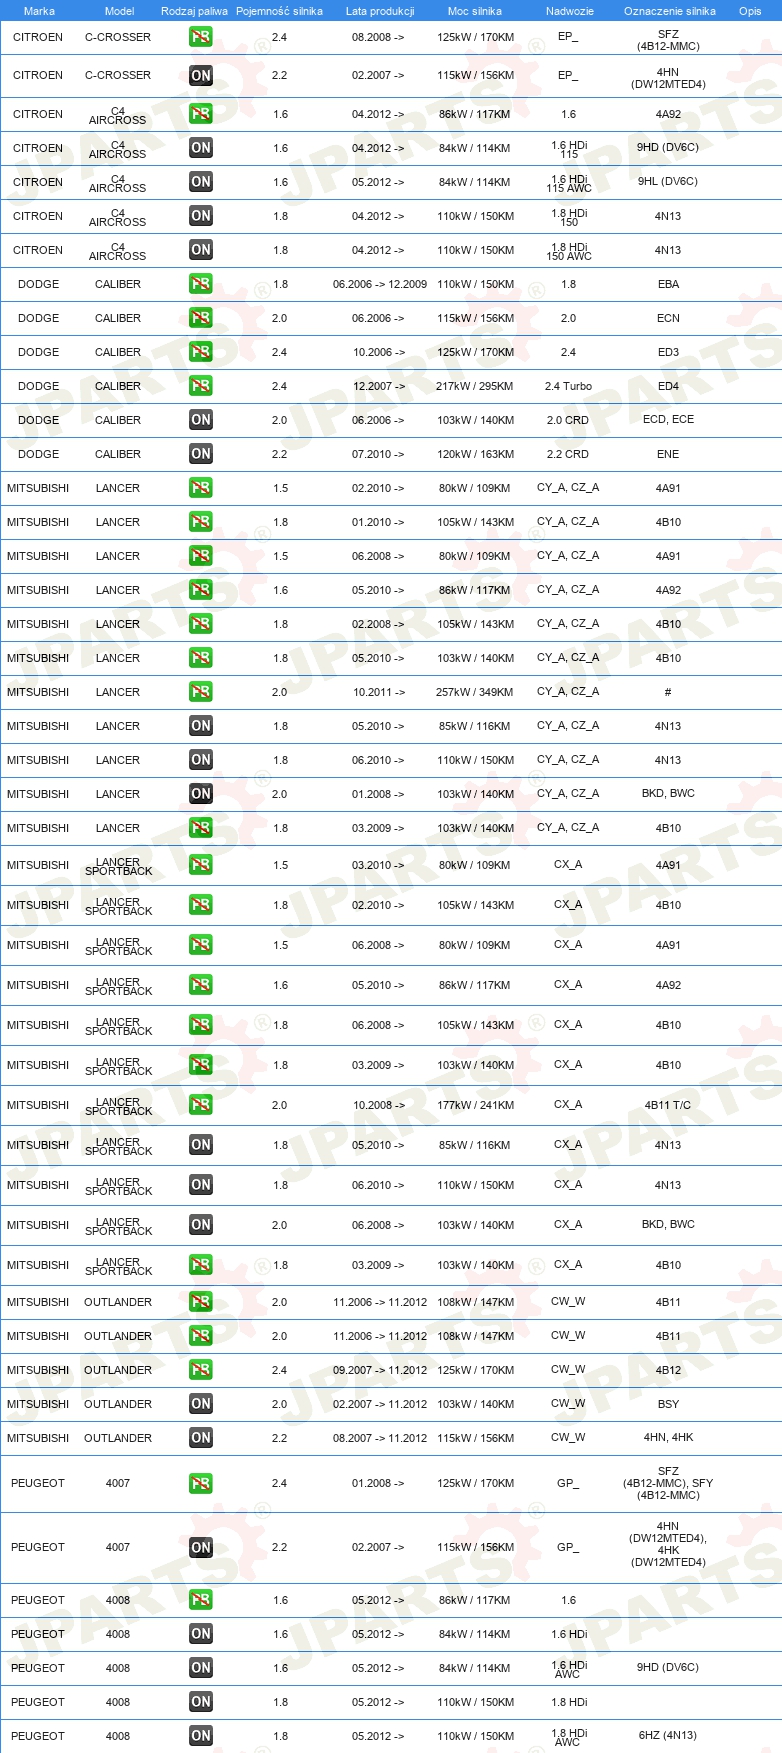
Task: Select the 4B11 T/C engine code cell
Action: click(669, 1105)
